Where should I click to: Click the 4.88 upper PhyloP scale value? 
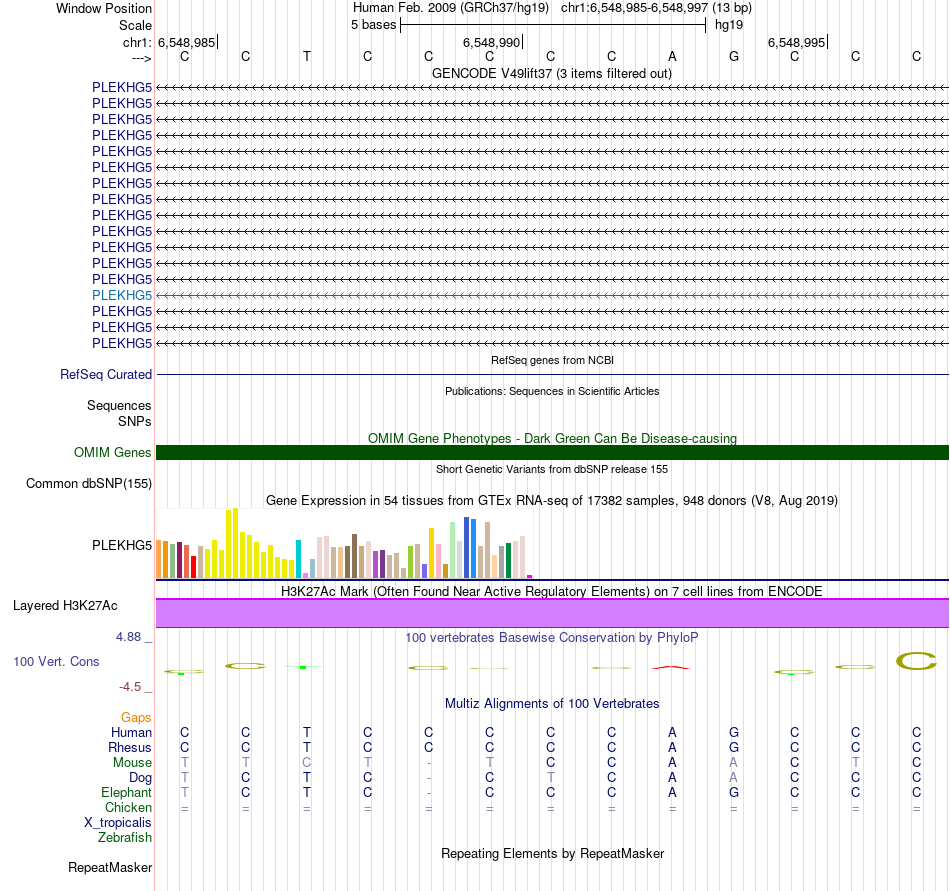[128, 637]
